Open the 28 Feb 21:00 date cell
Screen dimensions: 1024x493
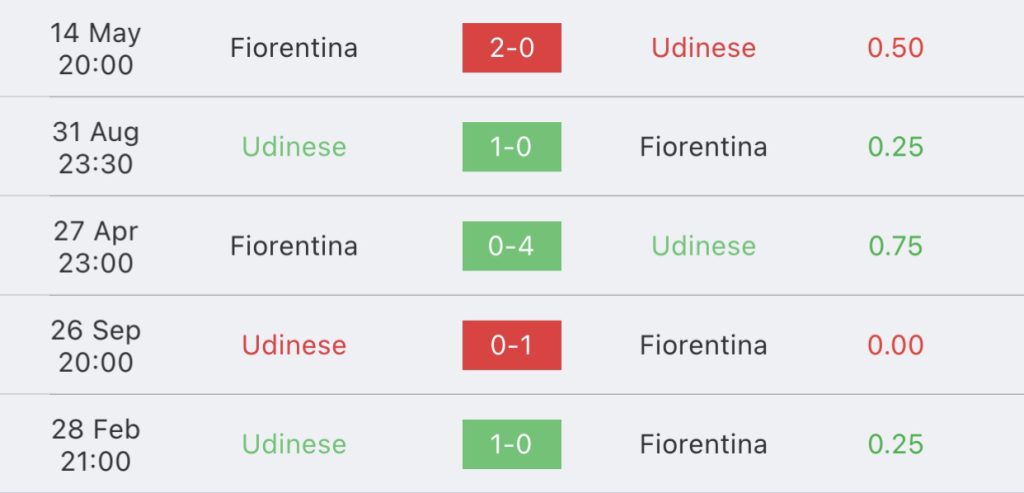(95, 444)
